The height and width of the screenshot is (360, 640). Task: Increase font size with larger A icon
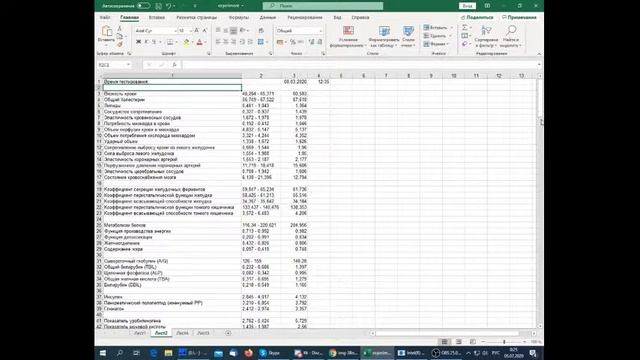tap(197, 31)
